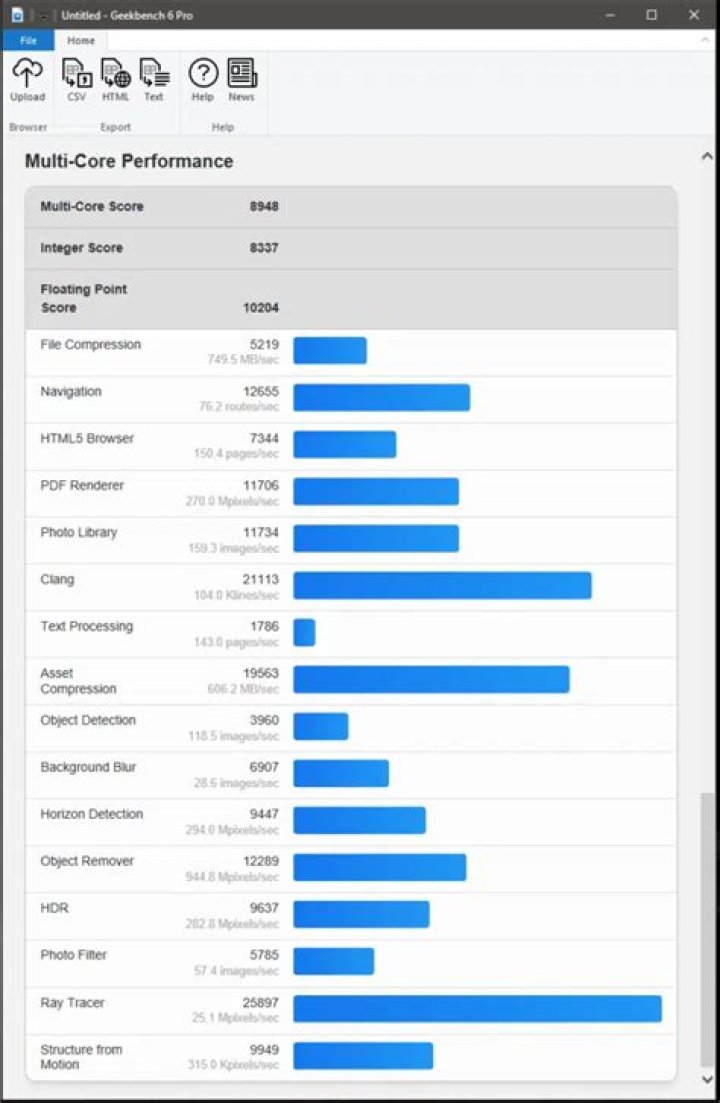Export results as CSV

(76, 80)
